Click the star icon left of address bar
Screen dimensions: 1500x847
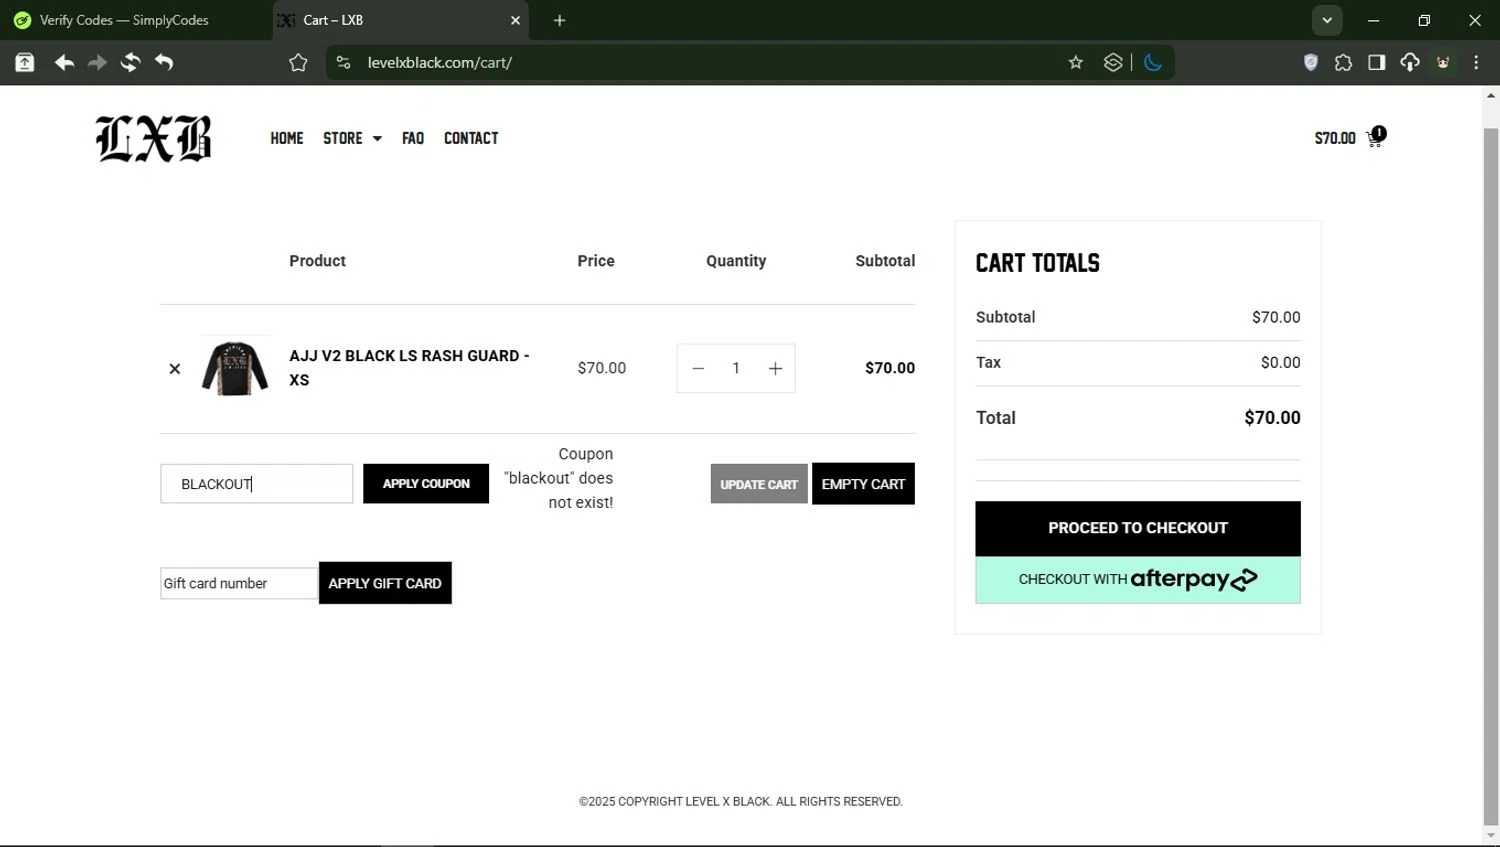298,63
